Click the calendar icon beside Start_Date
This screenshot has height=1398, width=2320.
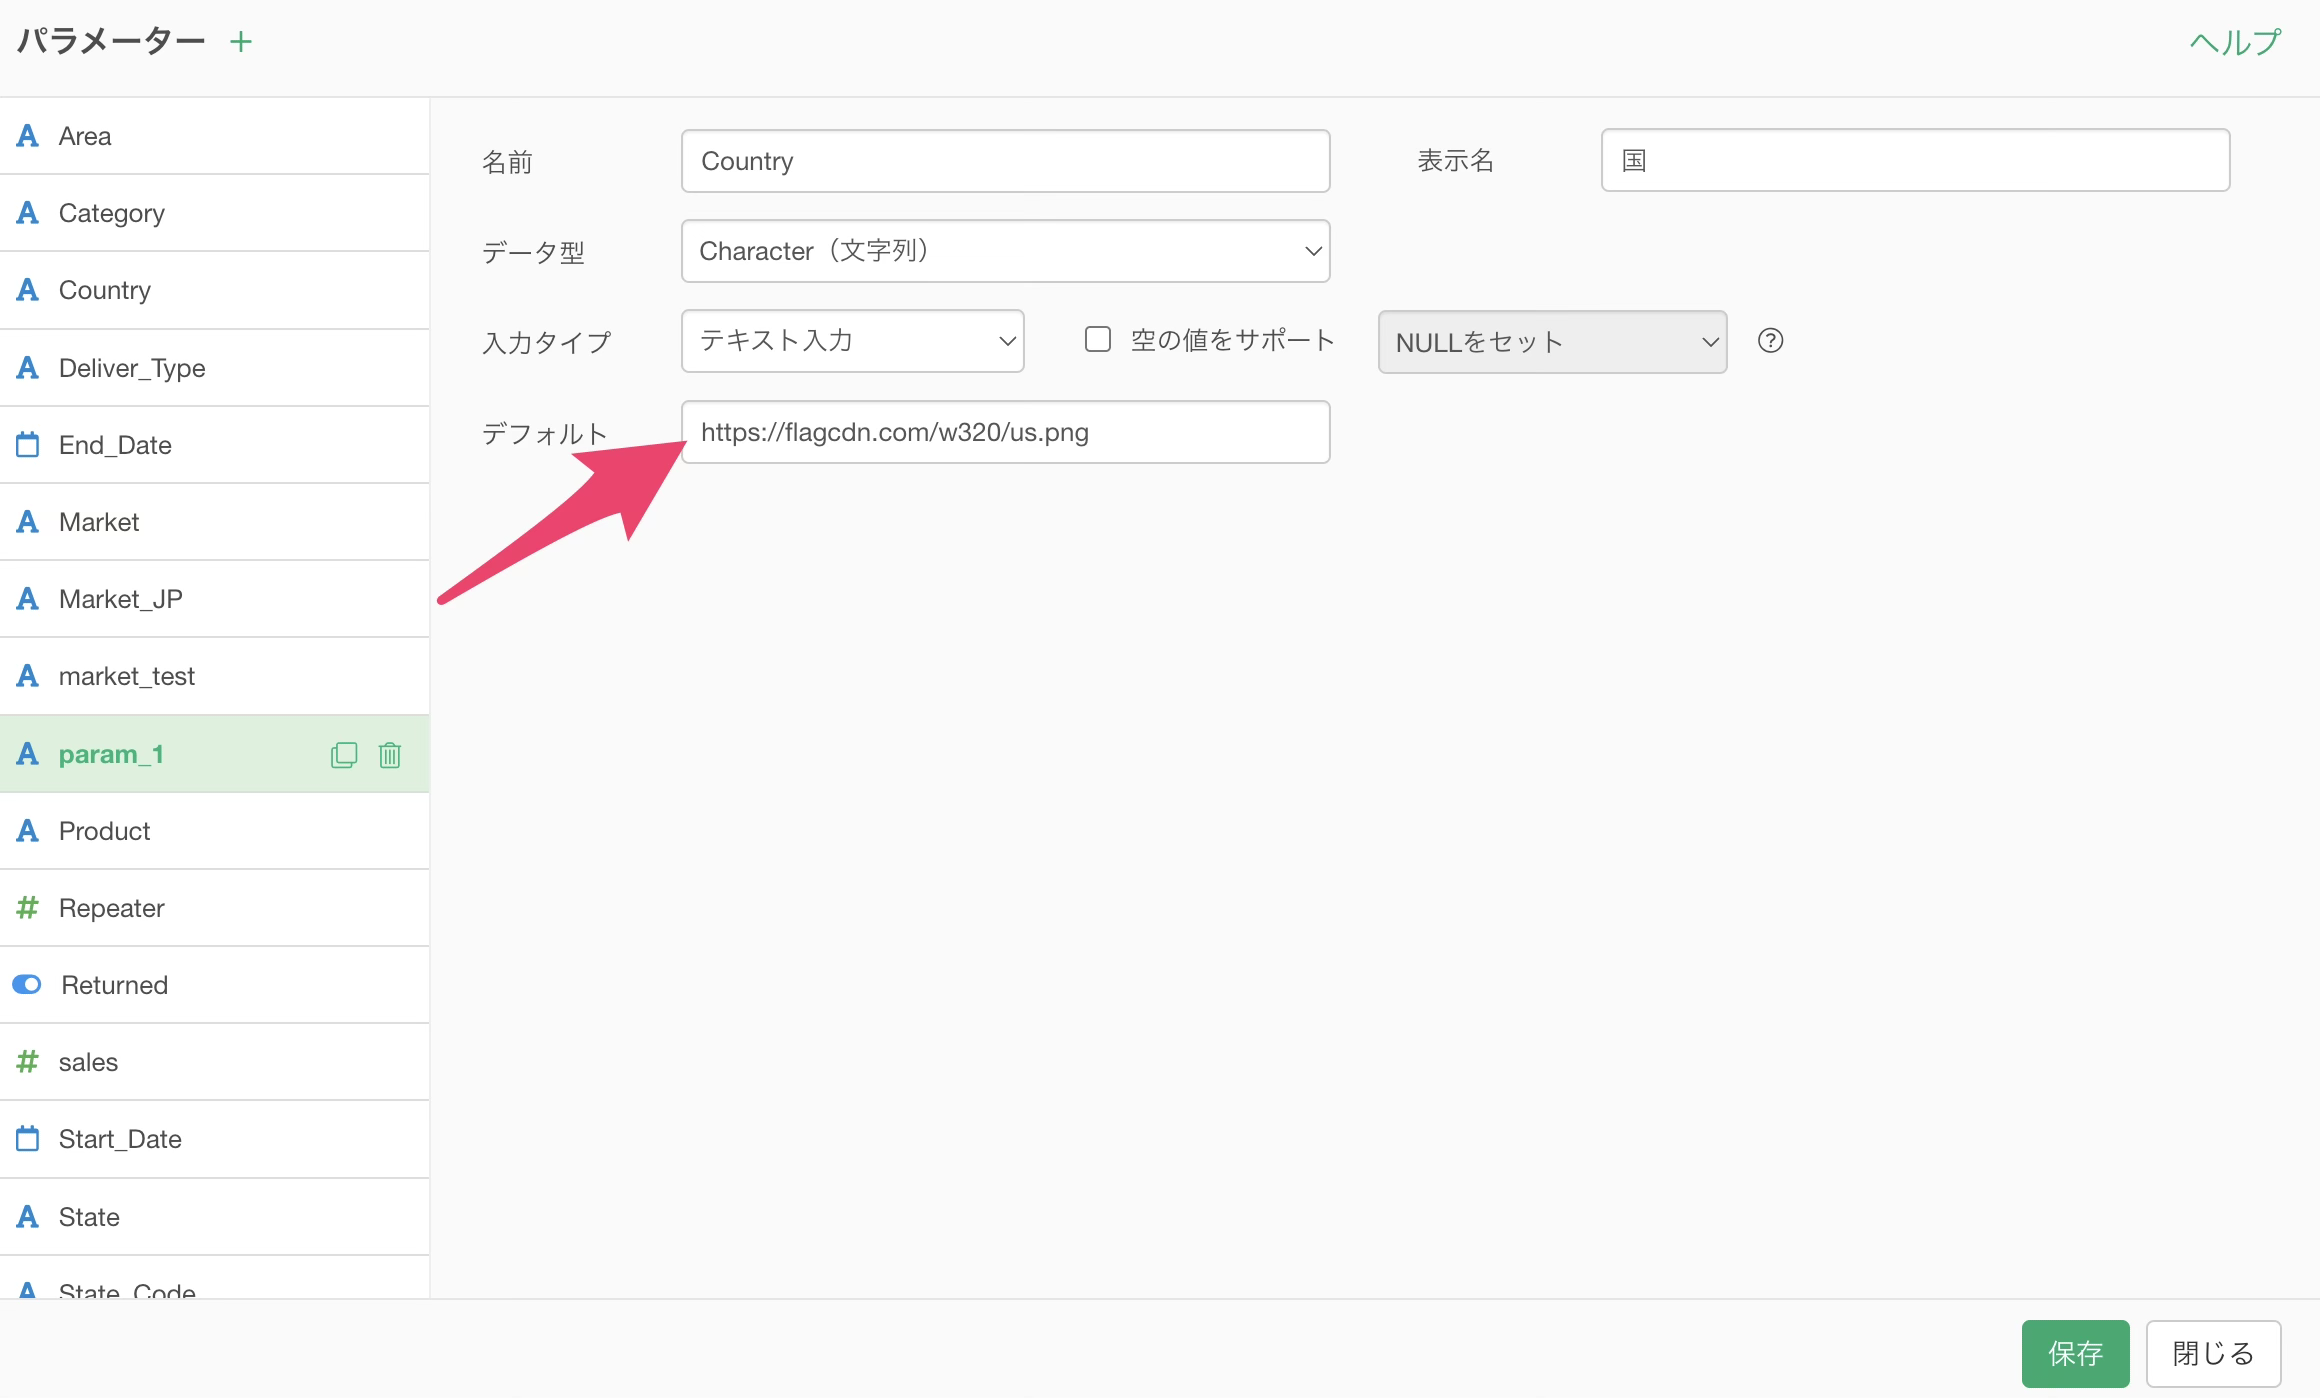tap(28, 1139)
